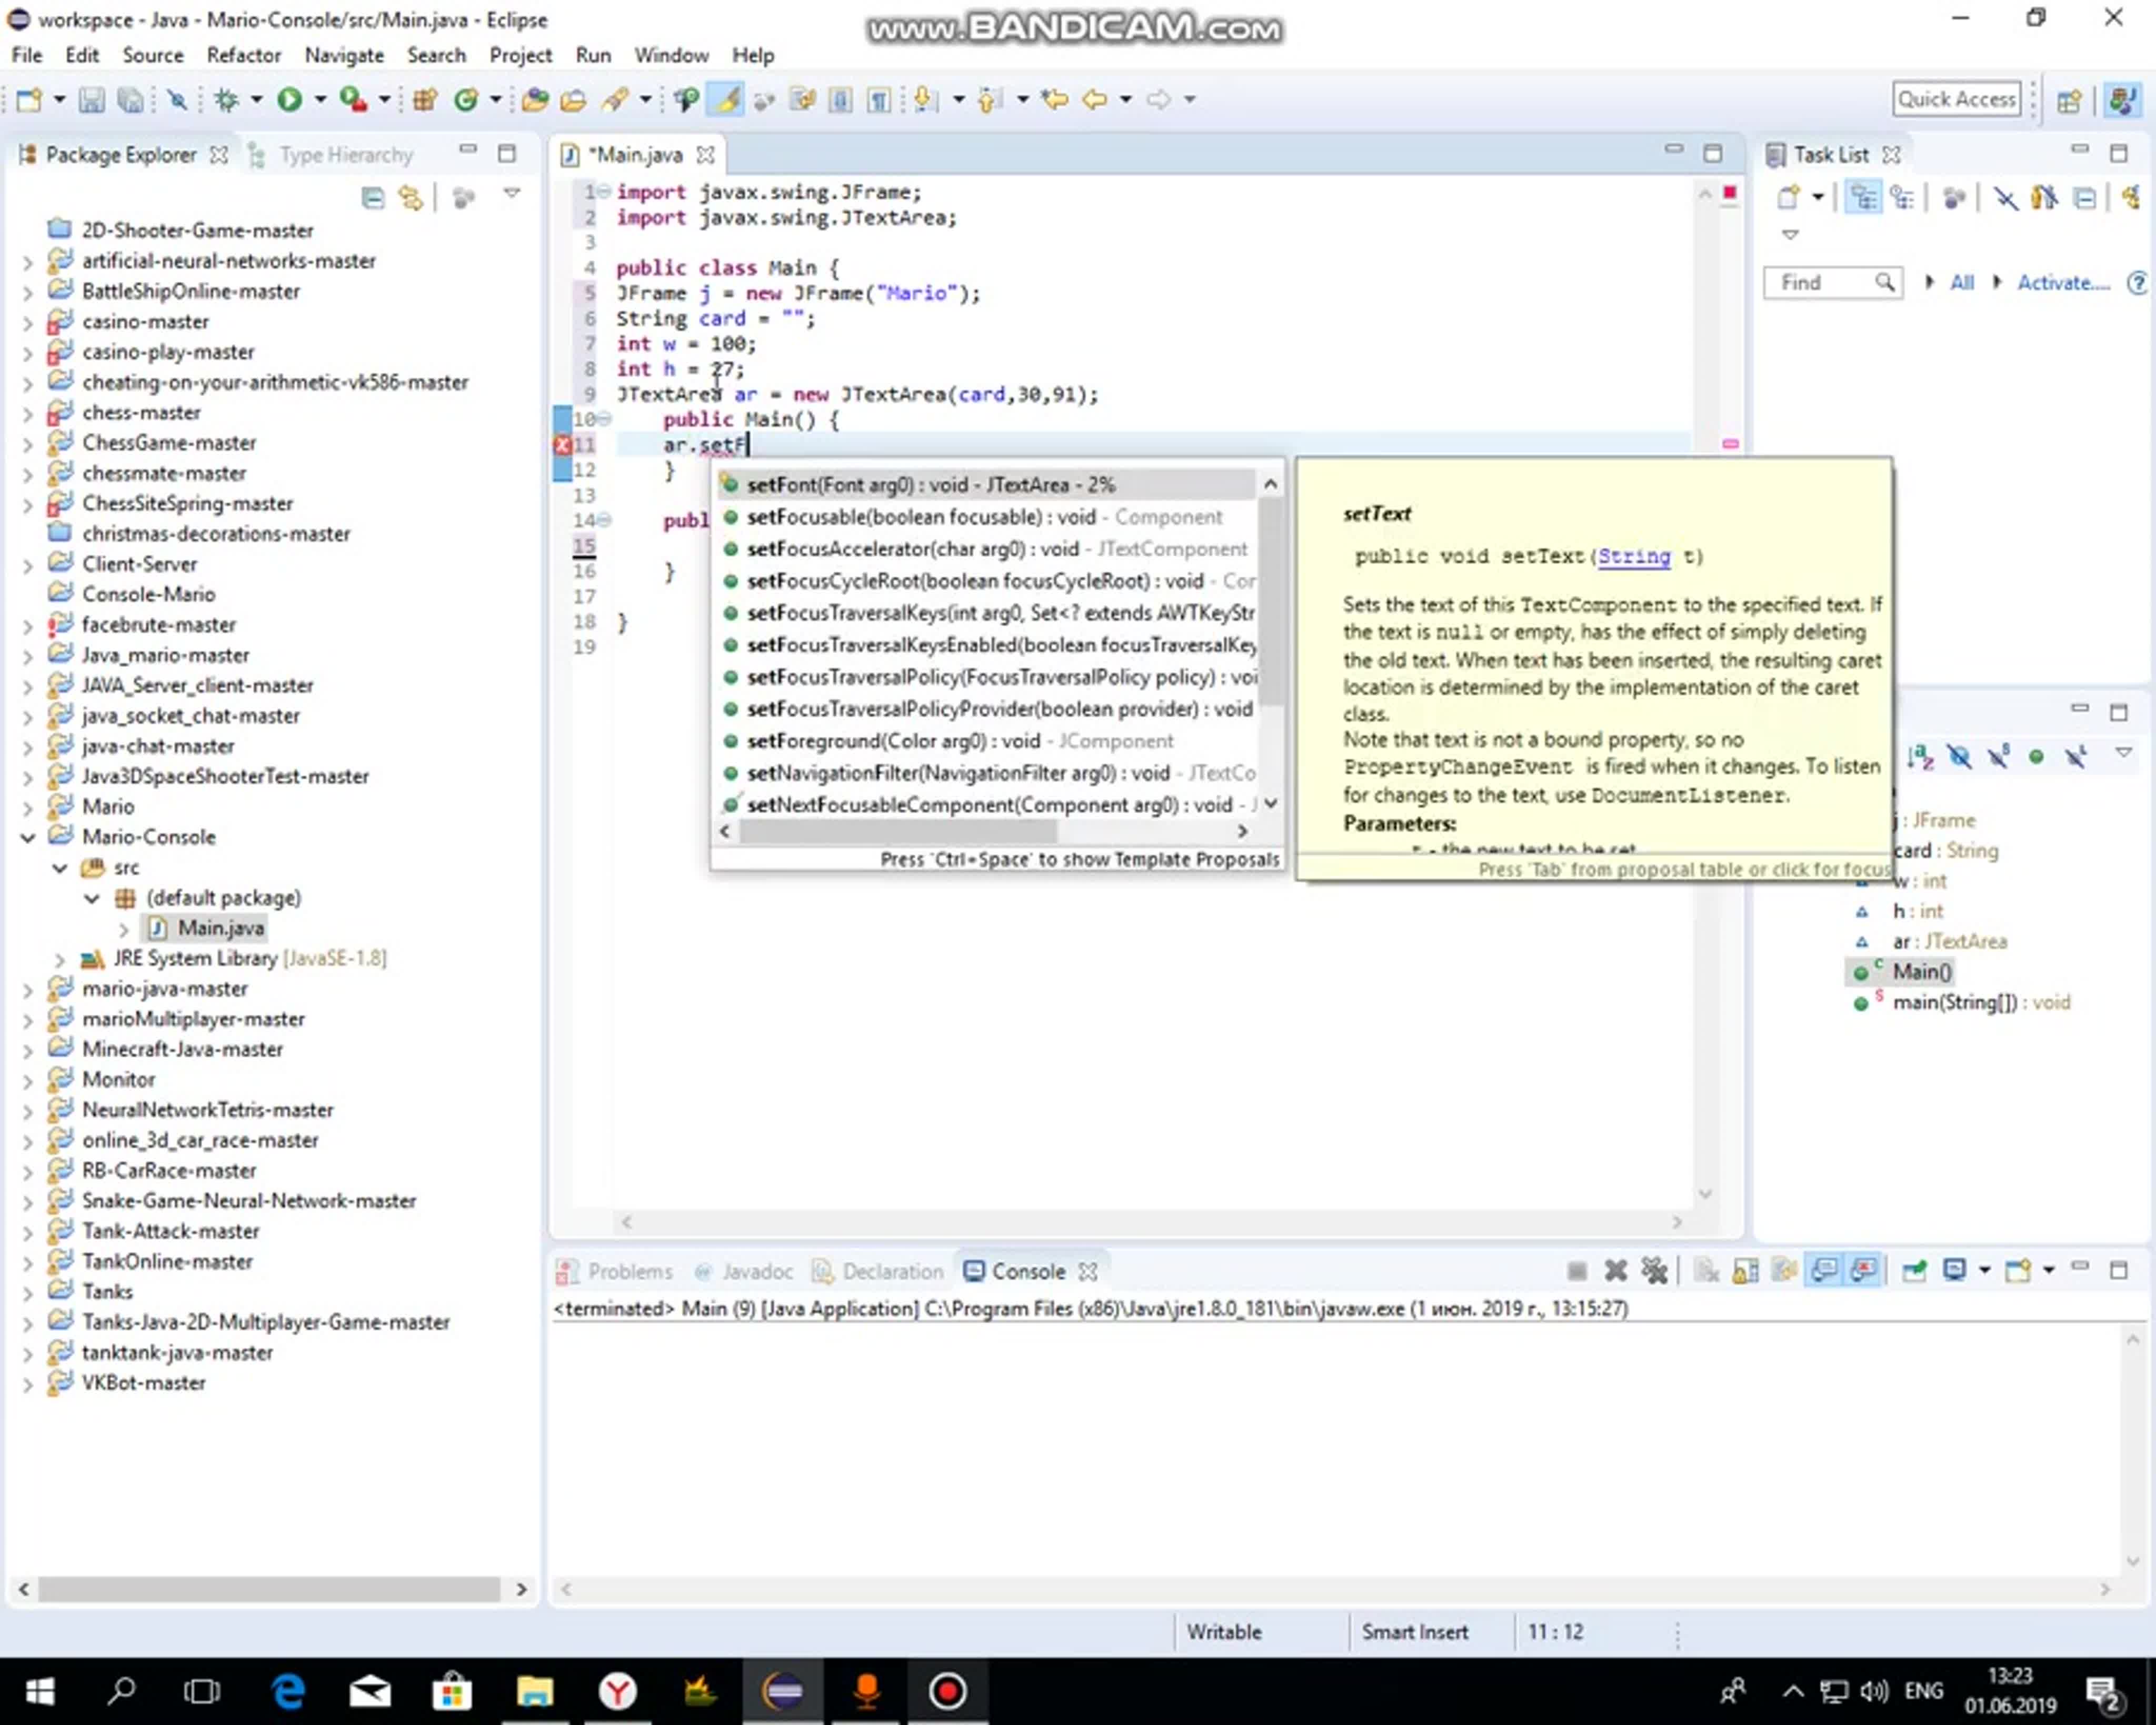2156x1725 pixels.
Task: Click the New wizard icon in the toolbar
Action: click(x=29, y=99)
